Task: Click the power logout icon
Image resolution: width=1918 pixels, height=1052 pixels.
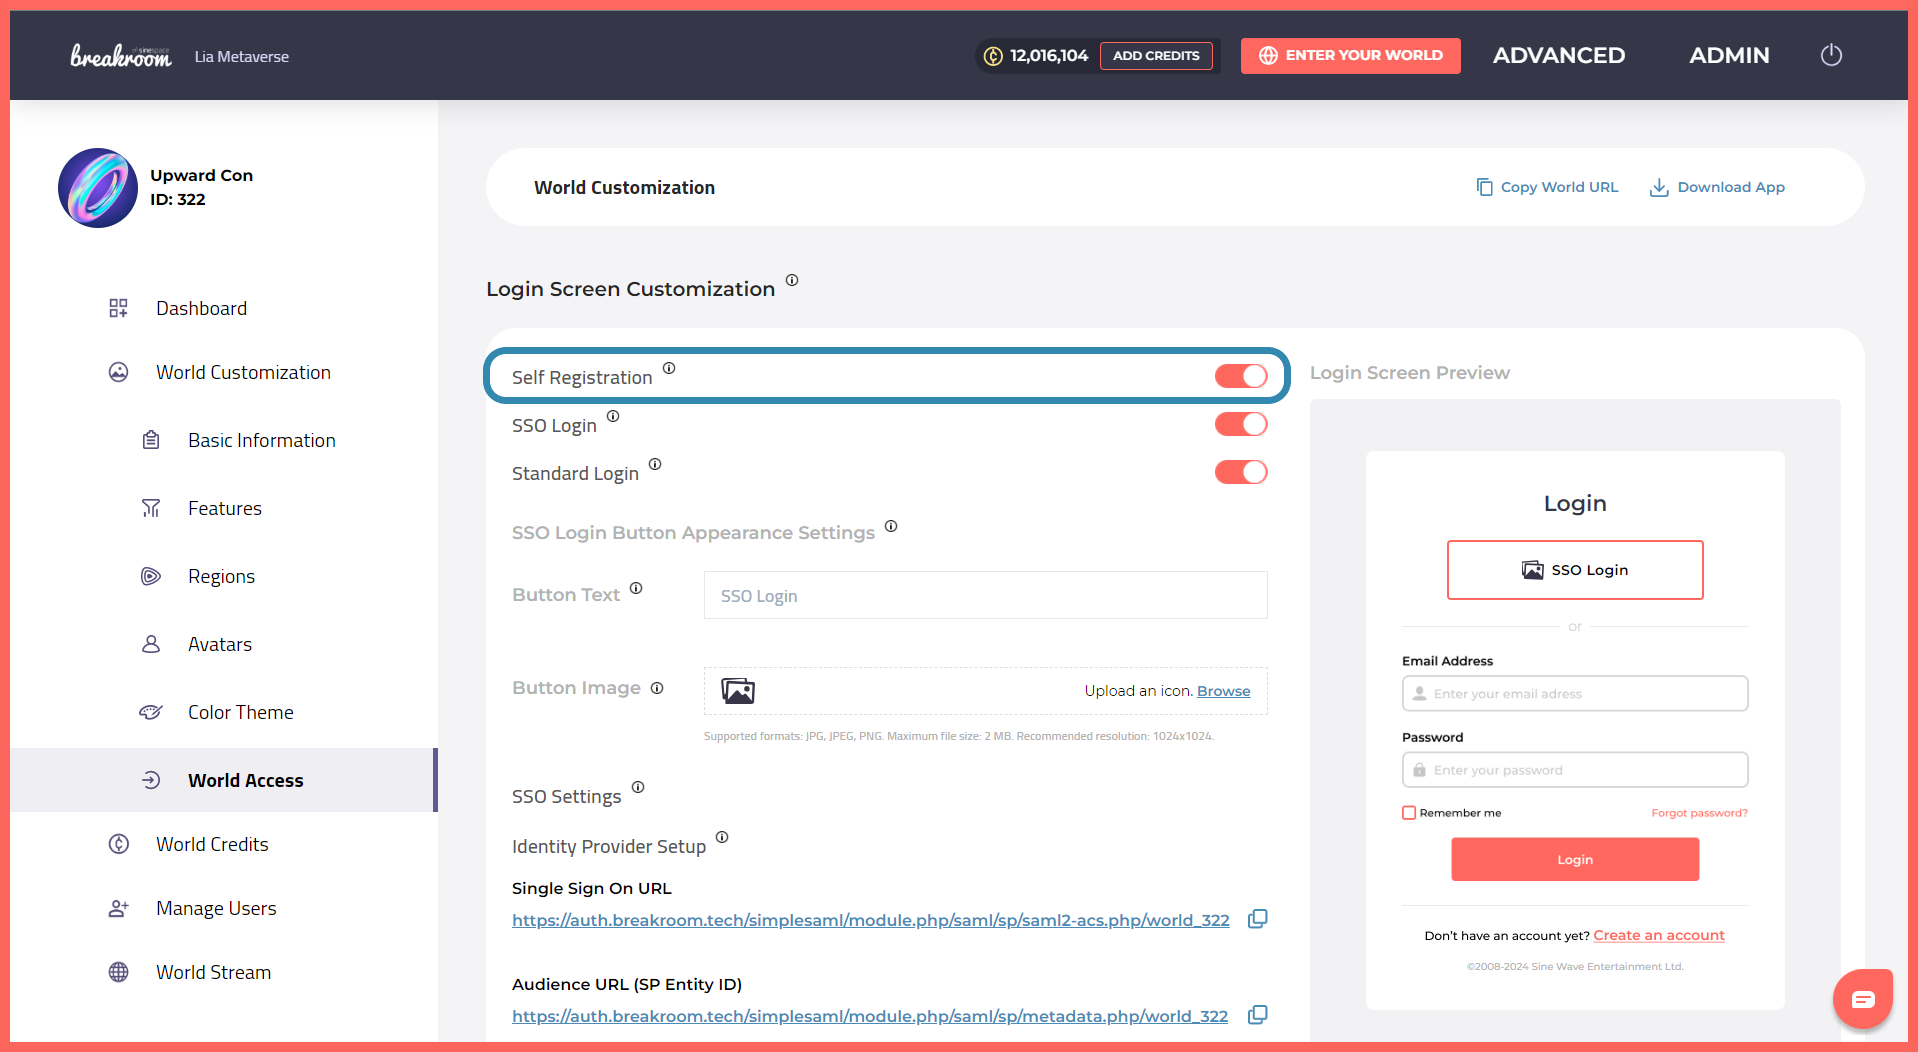Action: point(1831,55)
